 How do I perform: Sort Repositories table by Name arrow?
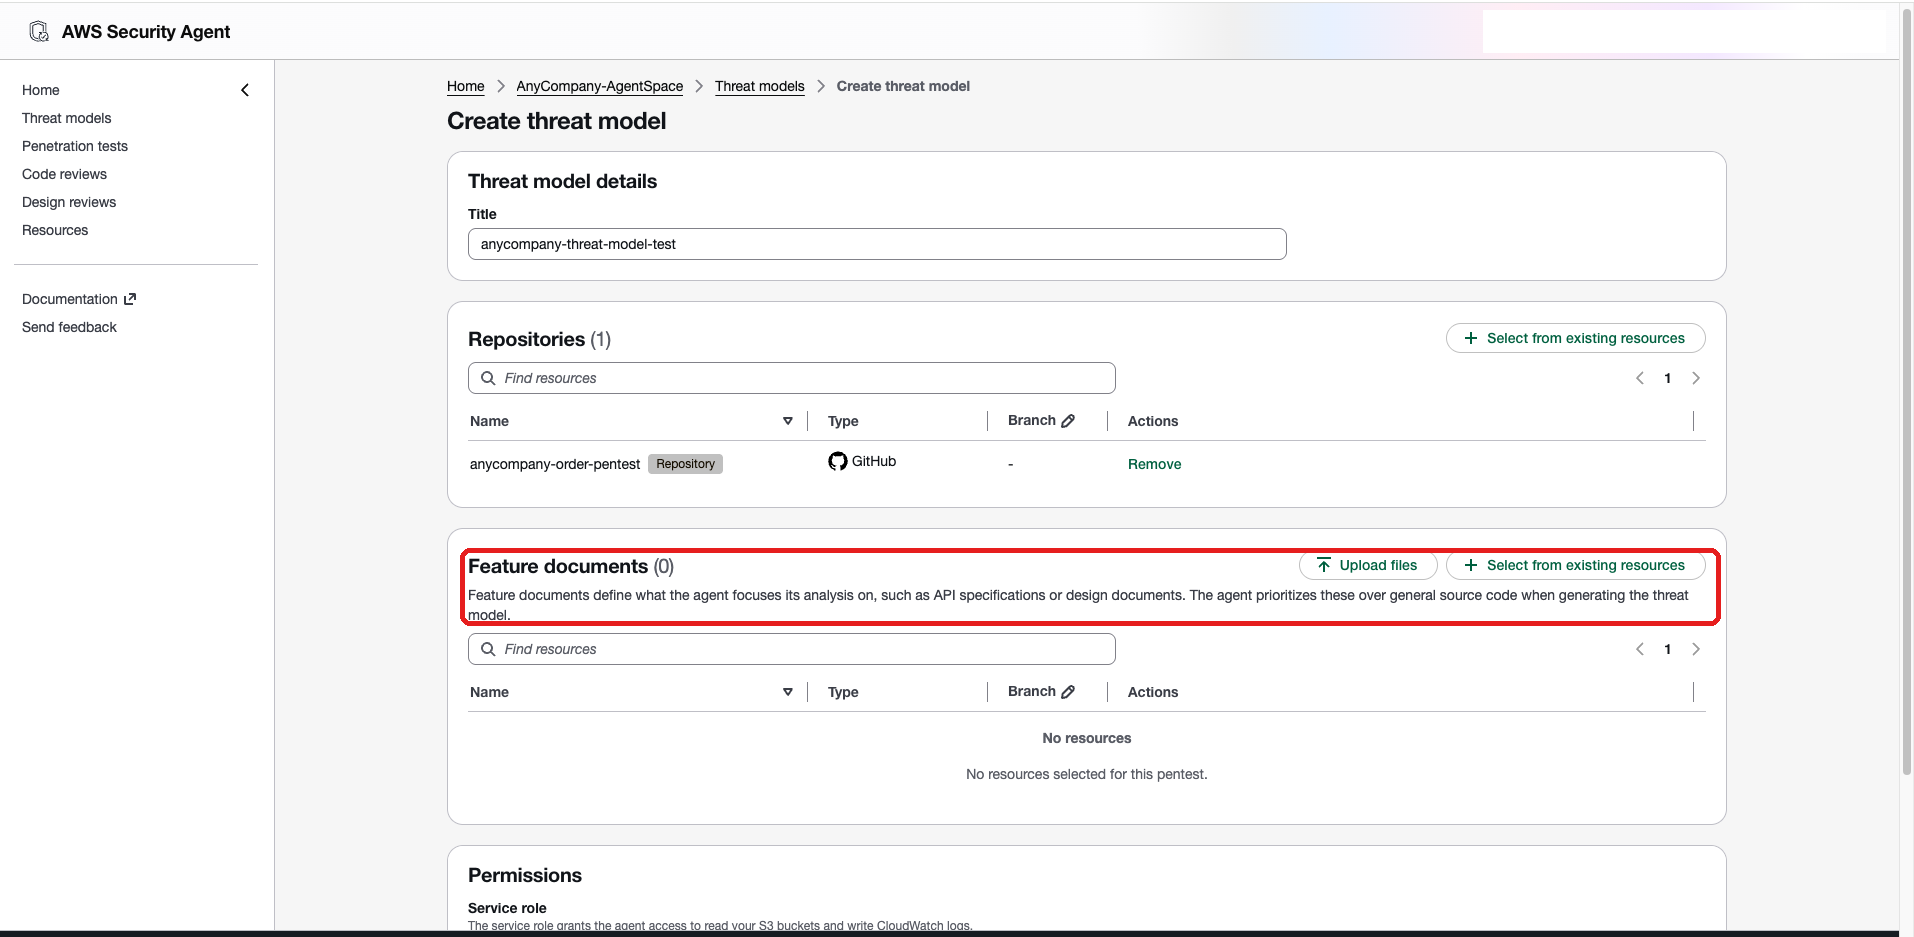coord(788,421)
